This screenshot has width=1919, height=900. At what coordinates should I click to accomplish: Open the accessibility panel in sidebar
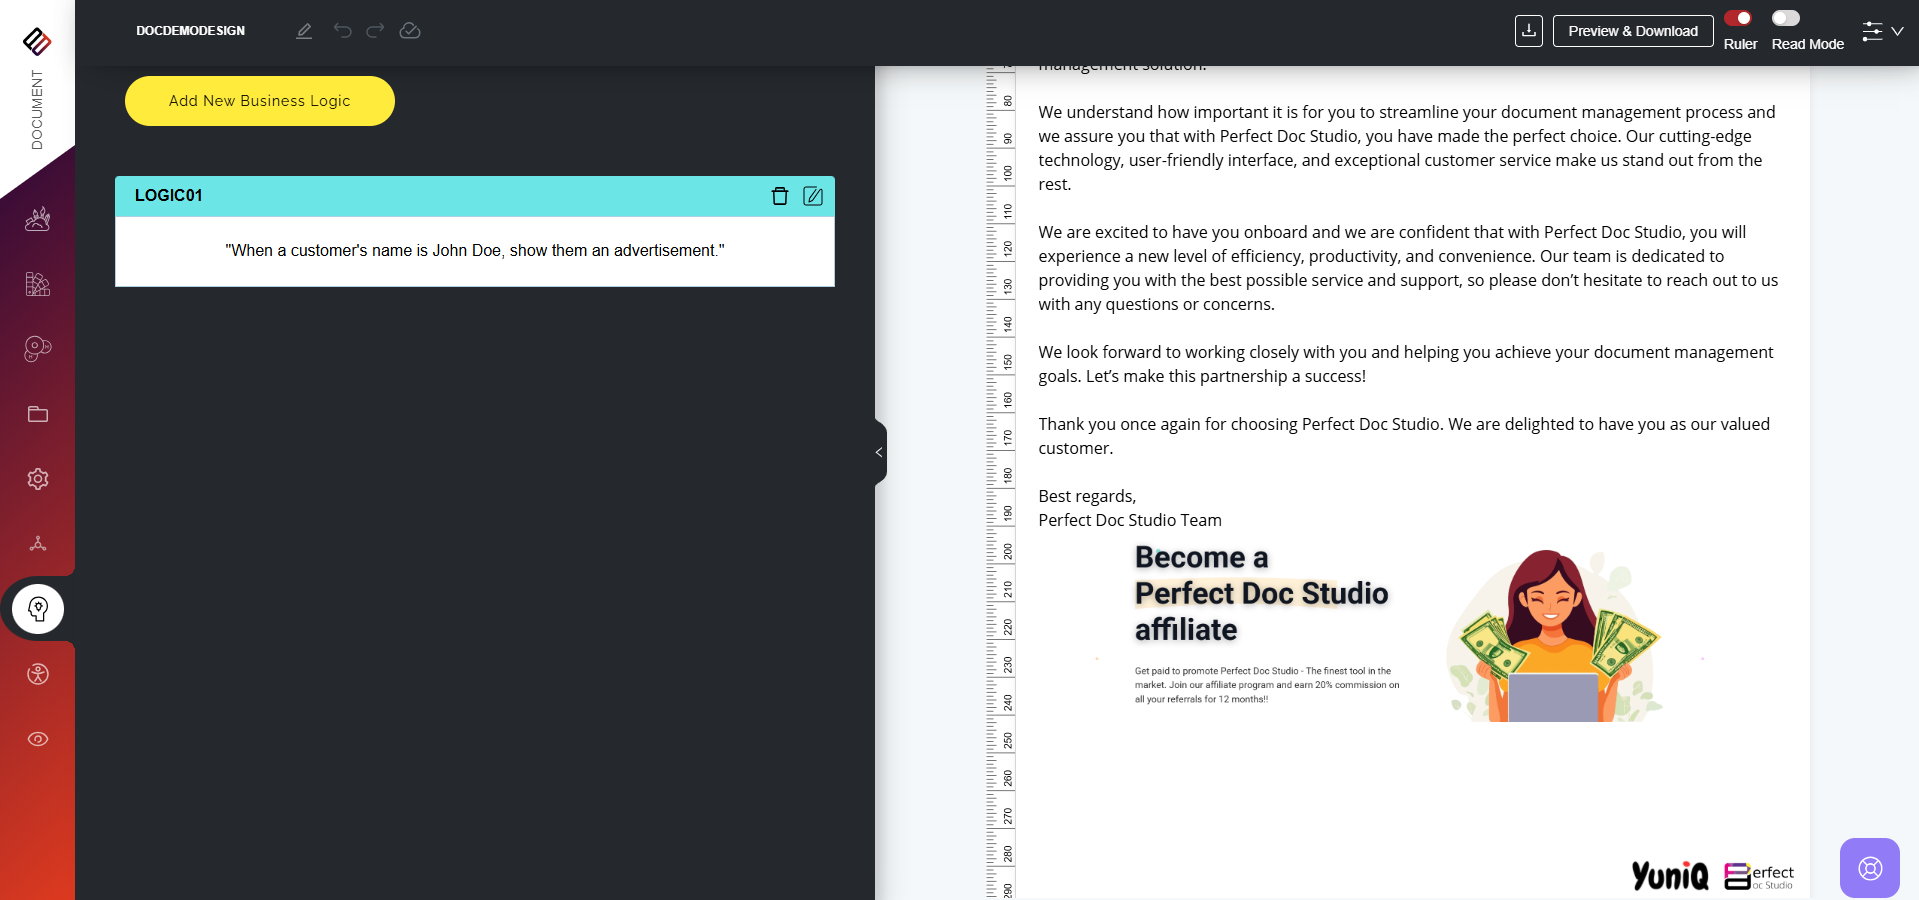point(38,674)
